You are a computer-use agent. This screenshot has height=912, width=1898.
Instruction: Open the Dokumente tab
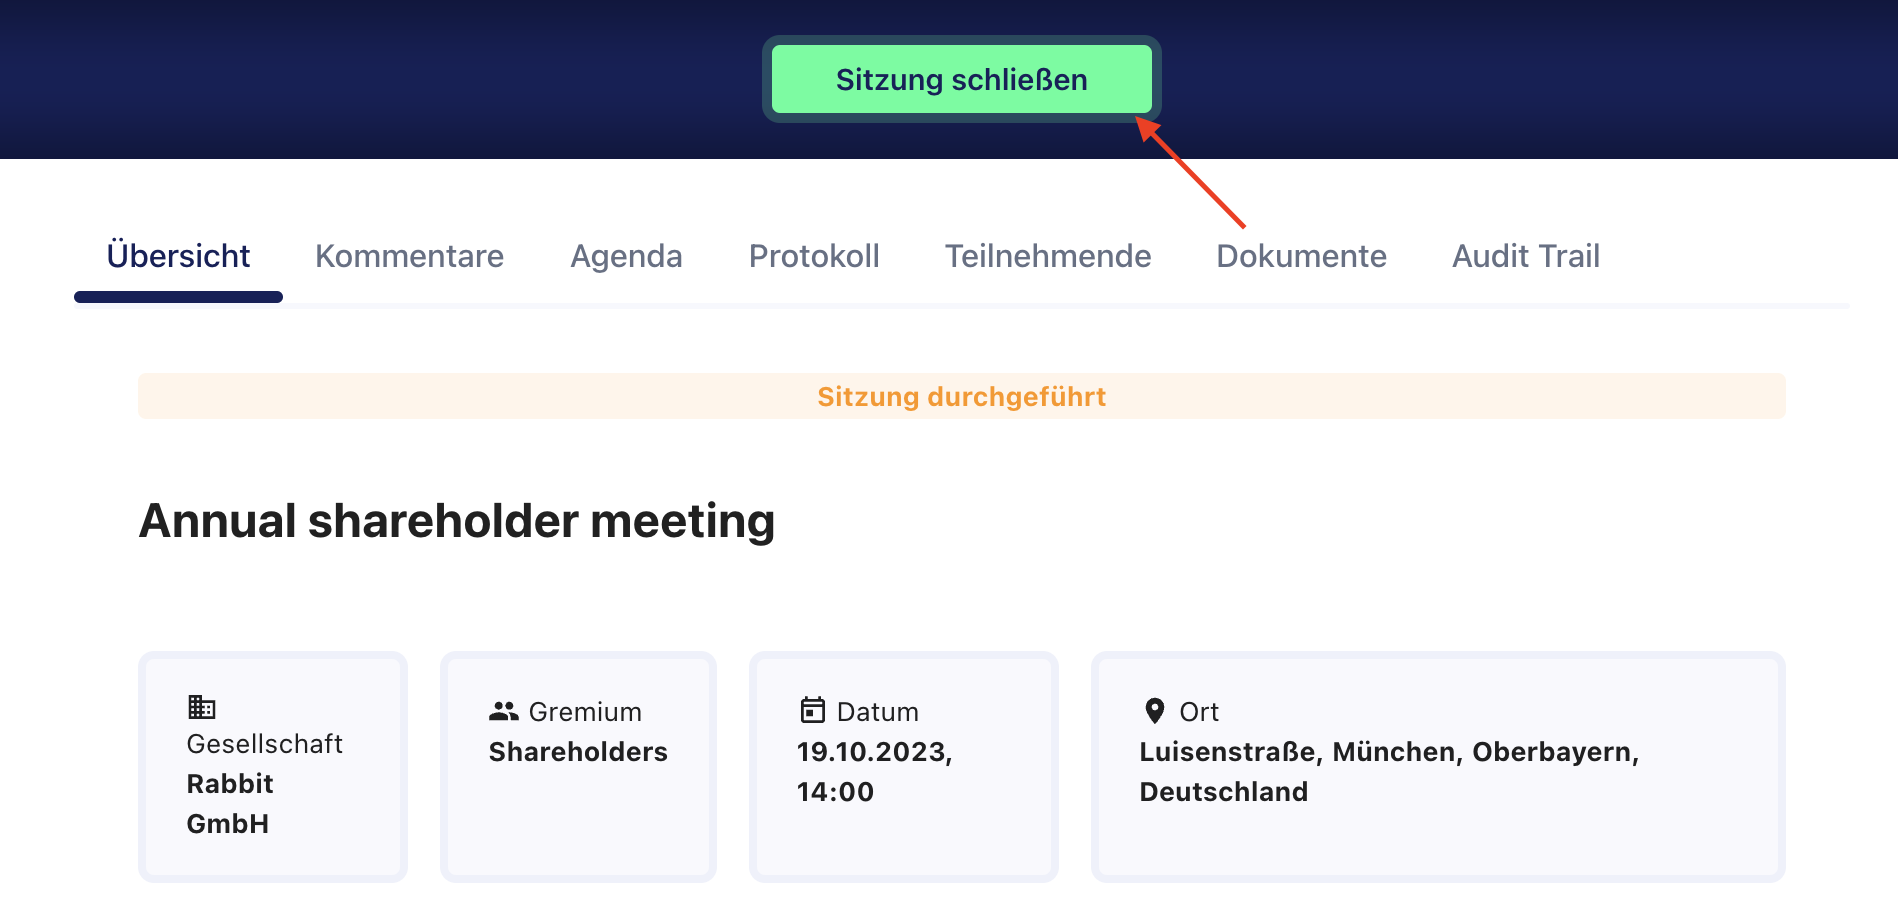coord(1301,256)
